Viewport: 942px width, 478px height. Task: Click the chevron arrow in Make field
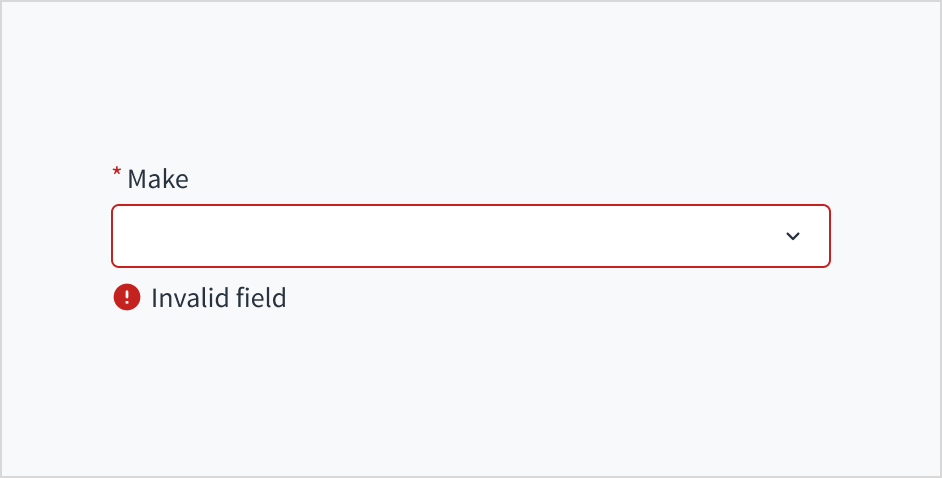coord(793,236)
